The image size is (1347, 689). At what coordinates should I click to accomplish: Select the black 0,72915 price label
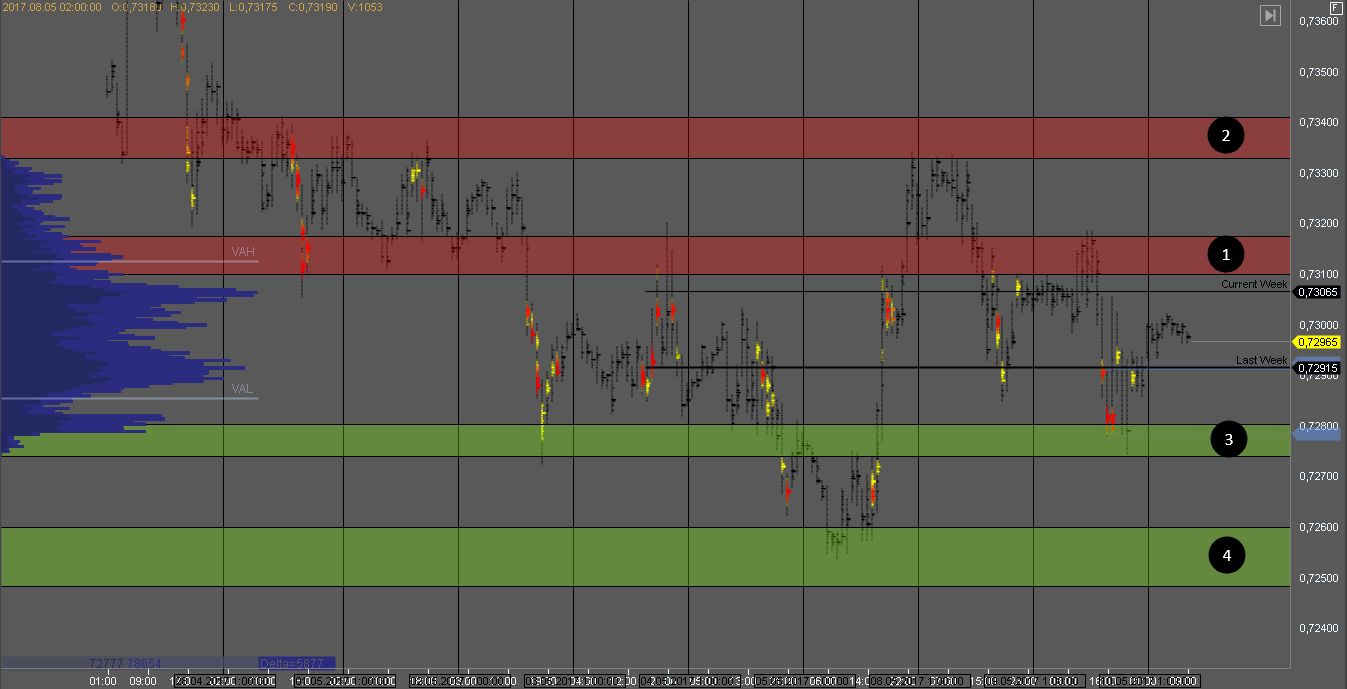pos(1317,369)
